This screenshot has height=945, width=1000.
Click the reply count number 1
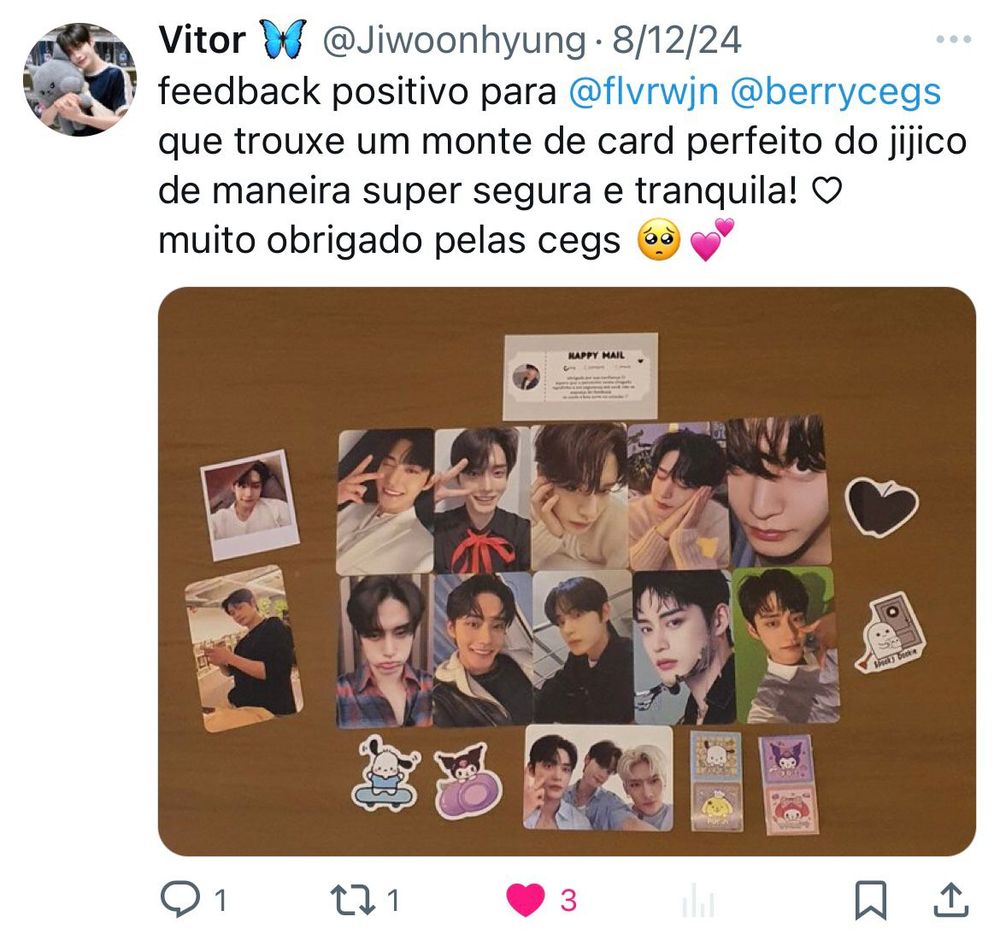221,901
